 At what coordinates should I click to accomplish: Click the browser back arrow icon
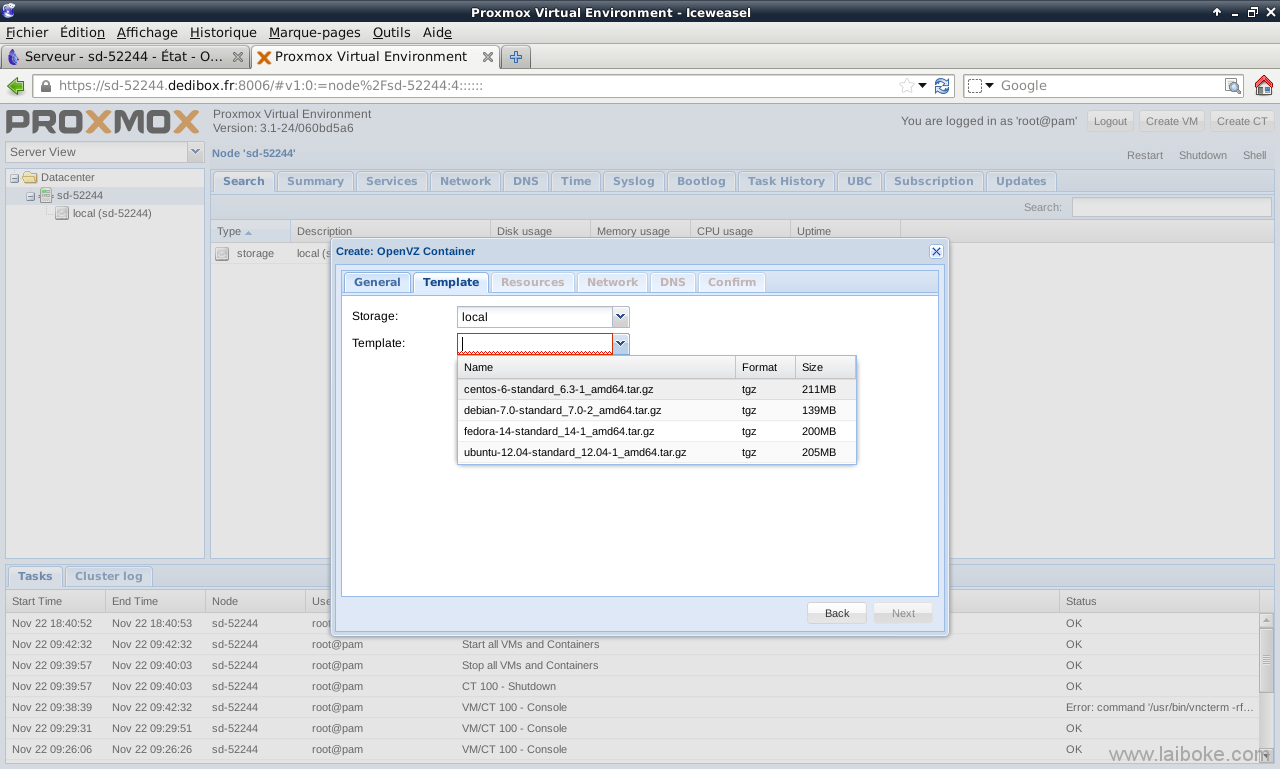click(x=16, y=86)
